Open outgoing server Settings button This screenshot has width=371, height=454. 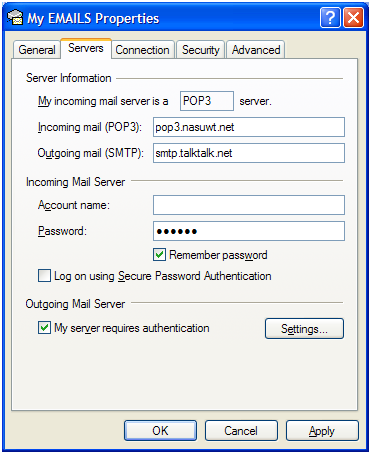point(304,329)
